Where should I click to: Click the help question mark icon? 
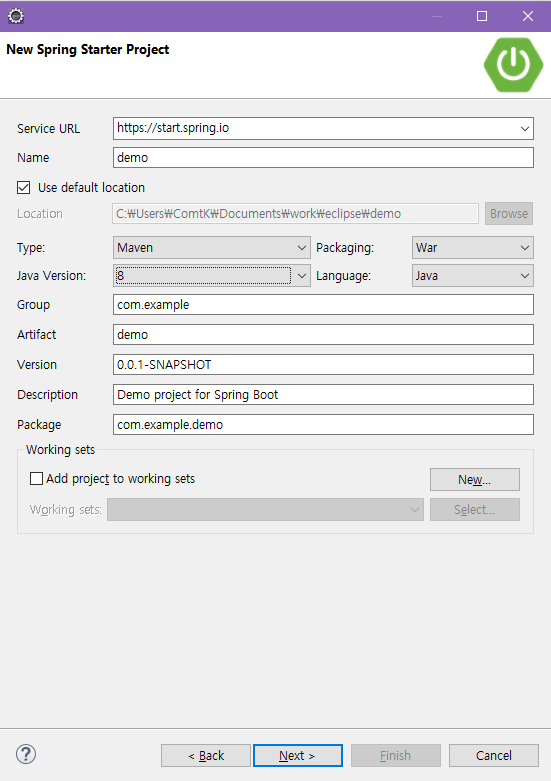26,754
